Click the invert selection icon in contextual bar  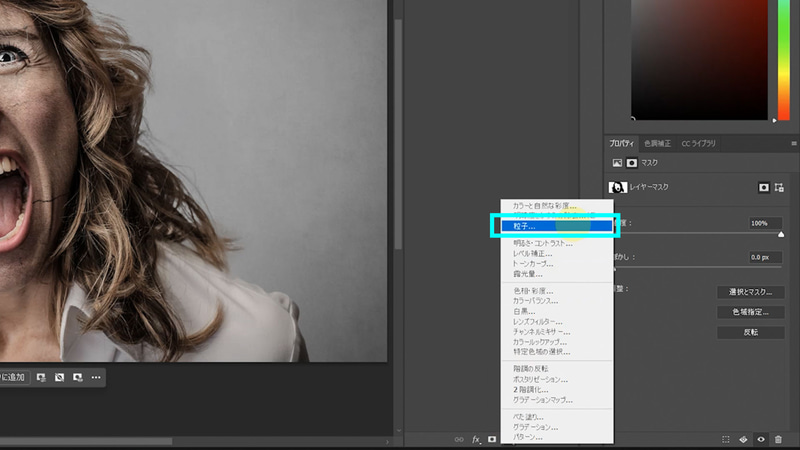click(x=60, y=377)
